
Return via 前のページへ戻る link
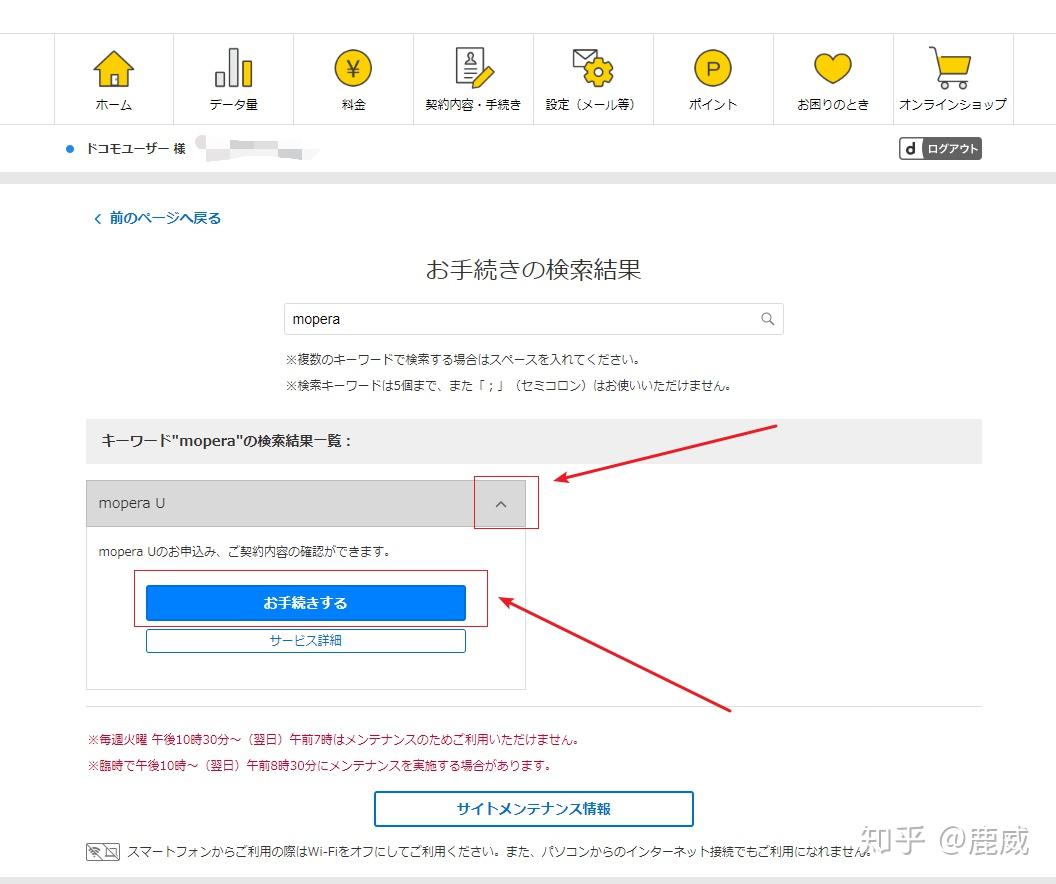pyautogui.click(x=157, y=218)
